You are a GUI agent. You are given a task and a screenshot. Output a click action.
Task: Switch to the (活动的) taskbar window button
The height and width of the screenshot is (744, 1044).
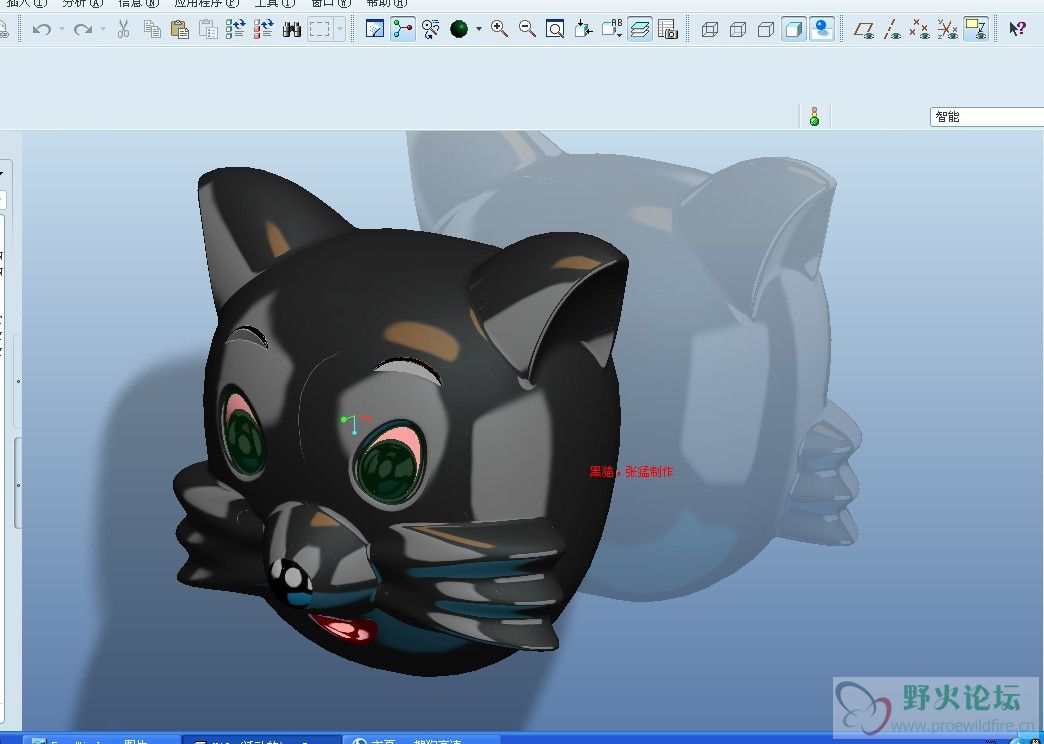click(262, 740)
